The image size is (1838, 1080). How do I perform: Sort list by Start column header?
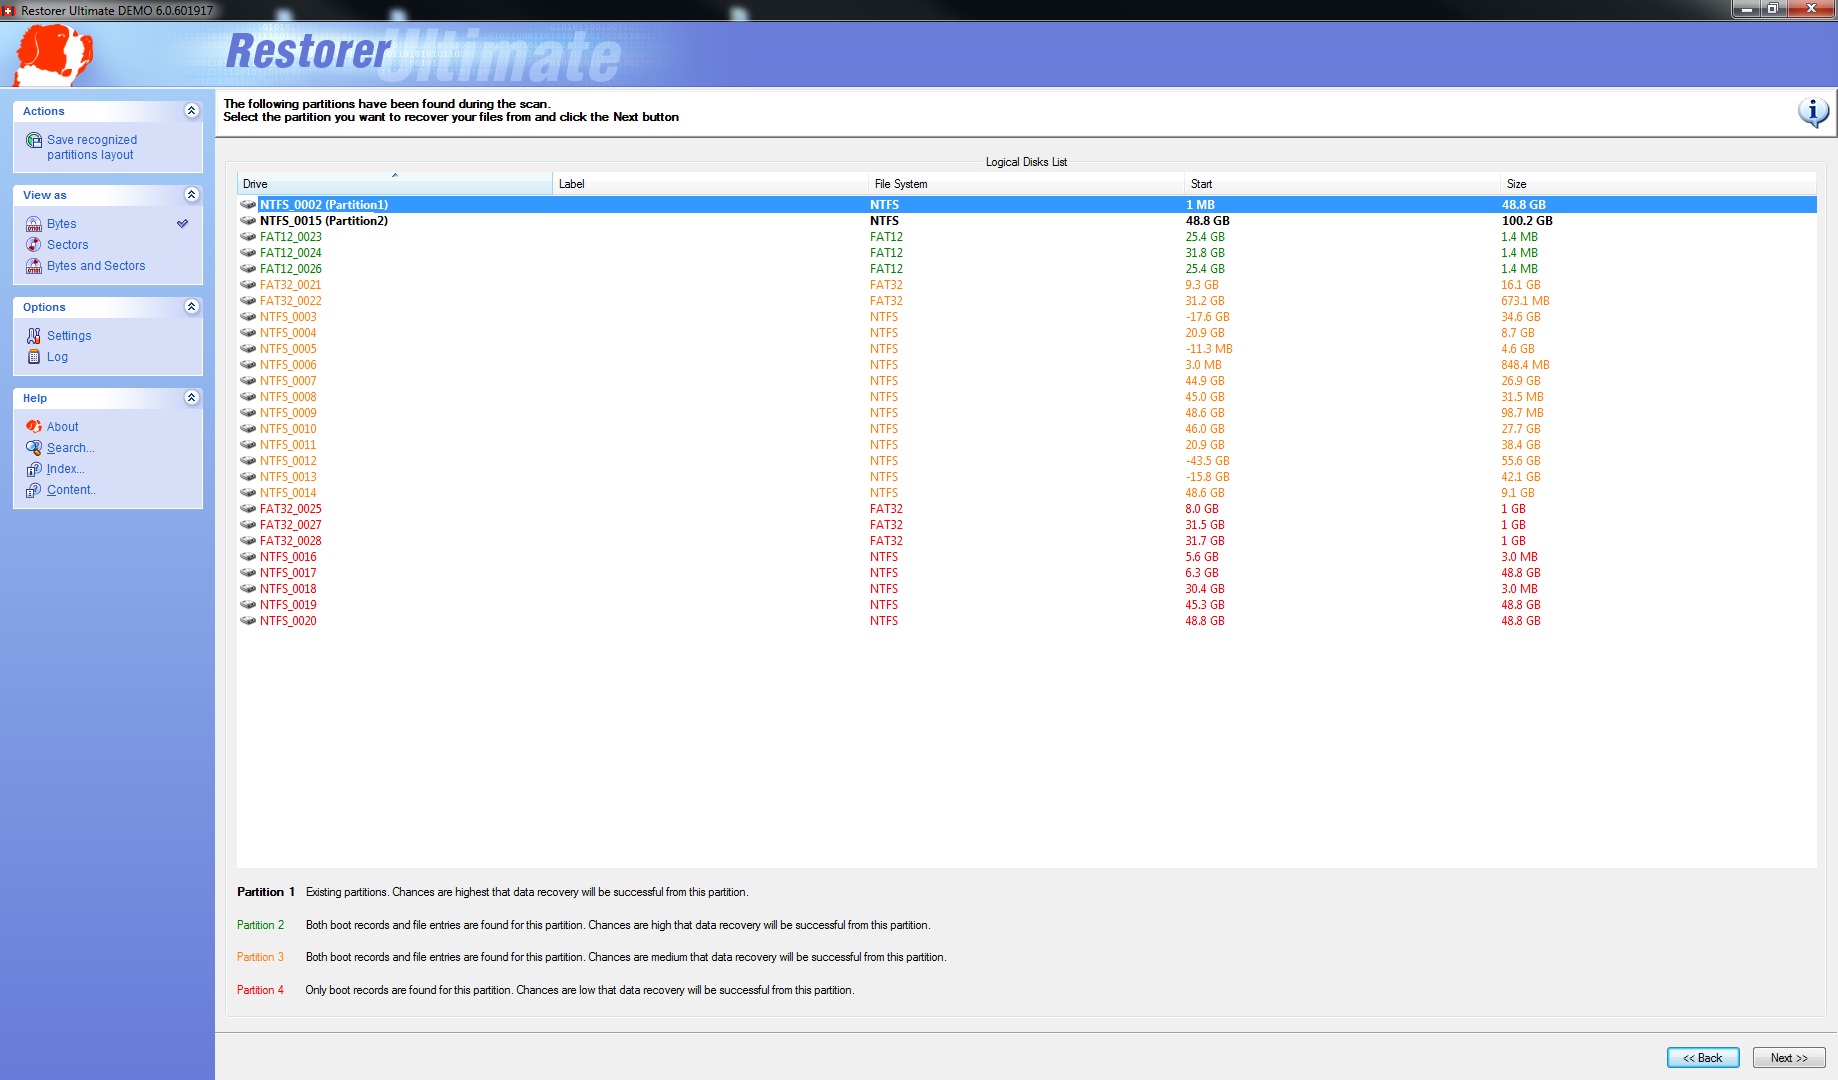pos(1342,184)
